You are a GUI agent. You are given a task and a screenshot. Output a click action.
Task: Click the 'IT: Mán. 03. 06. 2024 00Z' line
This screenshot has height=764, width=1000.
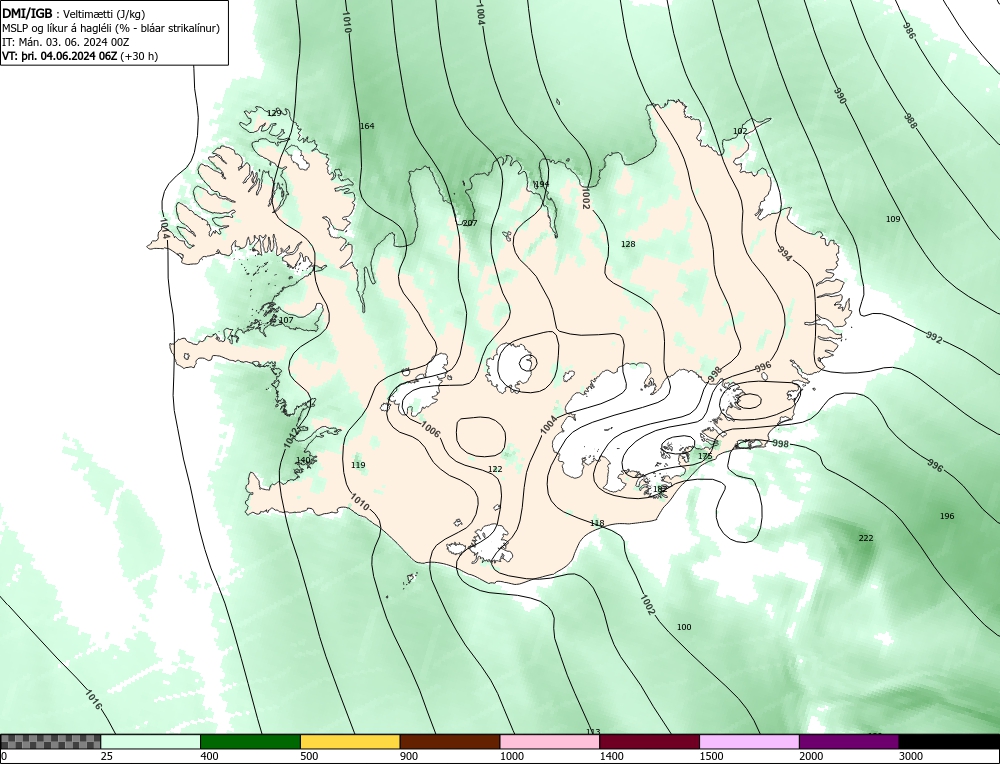coord(66,42)
